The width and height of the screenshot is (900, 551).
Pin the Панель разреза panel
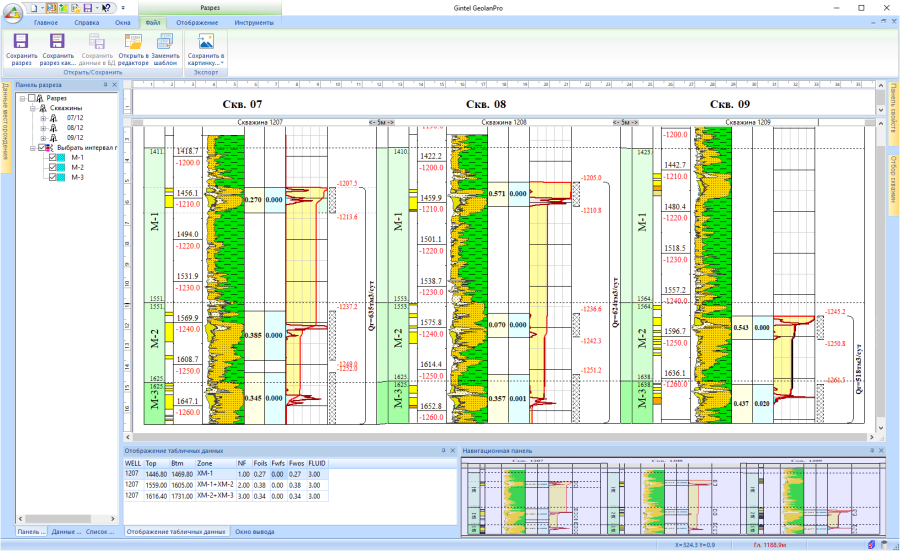[105, 85]
